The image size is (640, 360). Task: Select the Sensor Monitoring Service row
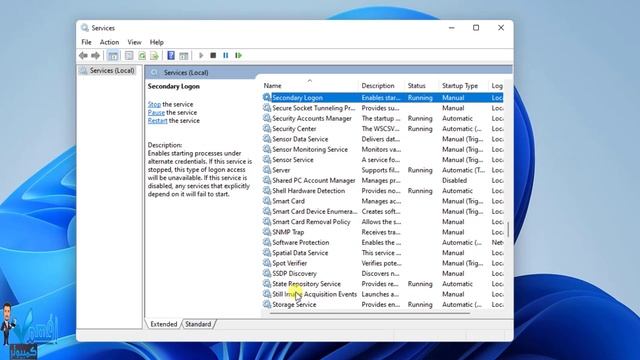click(x=382, y=149)
